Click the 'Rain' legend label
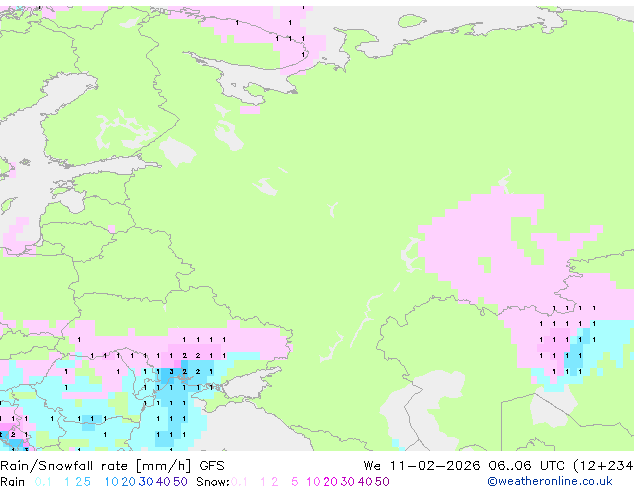 [13, 482]
